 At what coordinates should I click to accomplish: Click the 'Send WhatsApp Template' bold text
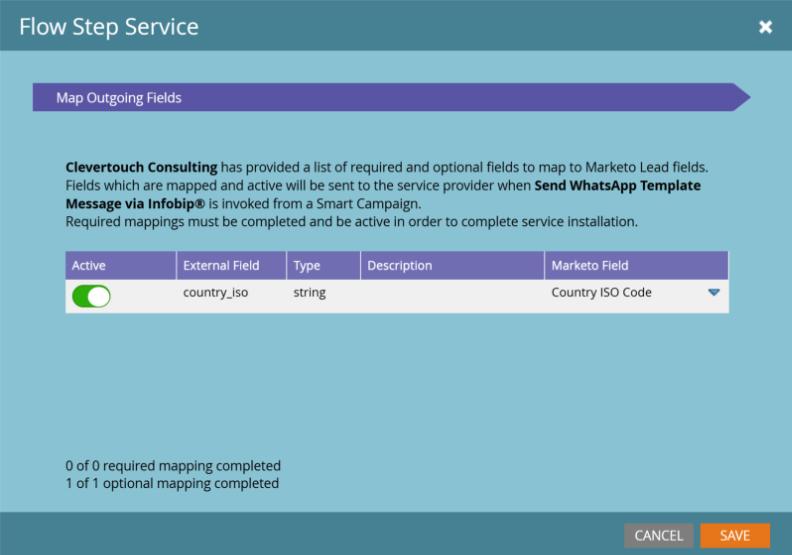618,185
